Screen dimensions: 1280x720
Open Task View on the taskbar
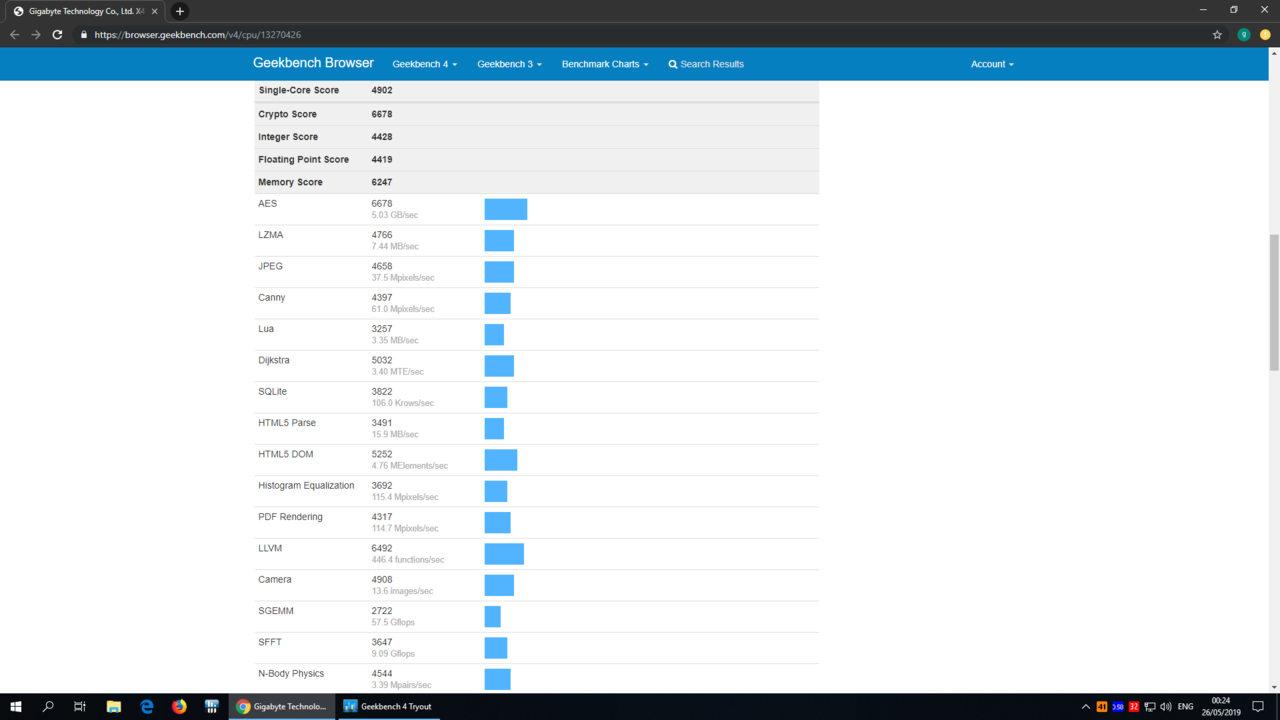[79, 706]
